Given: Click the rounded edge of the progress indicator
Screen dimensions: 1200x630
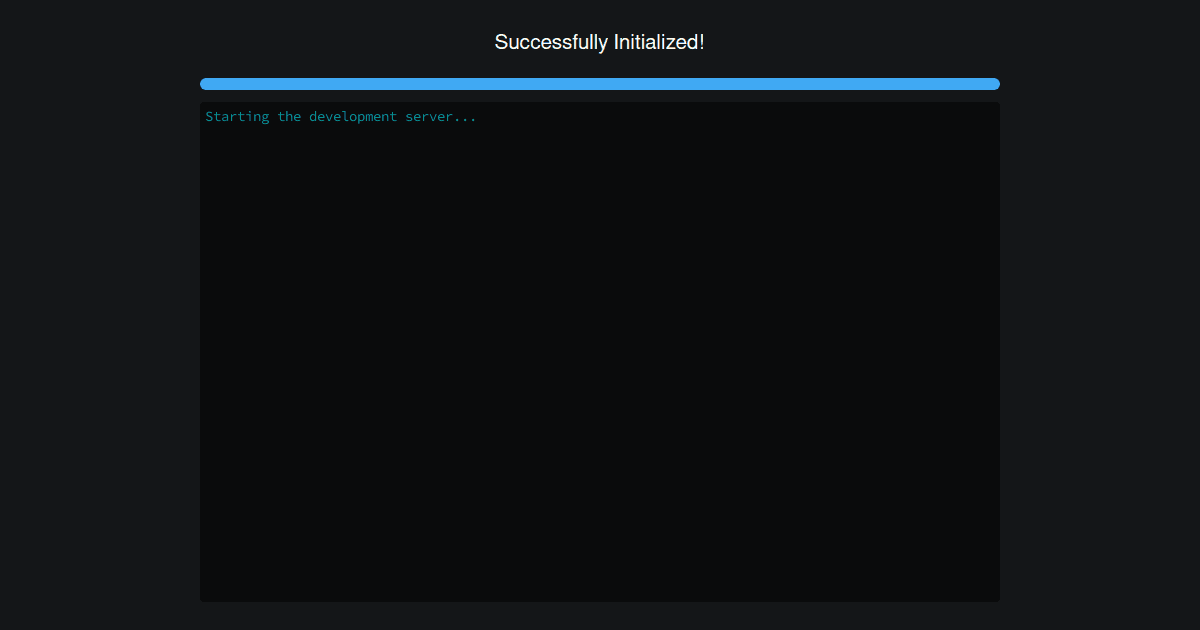Looking at the screenshot, I should [x=994, y=84].
